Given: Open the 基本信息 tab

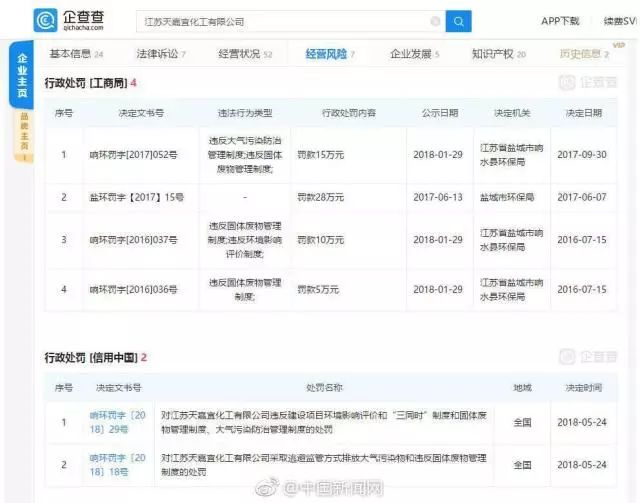Looking at the screenshot, I should 75,54.
